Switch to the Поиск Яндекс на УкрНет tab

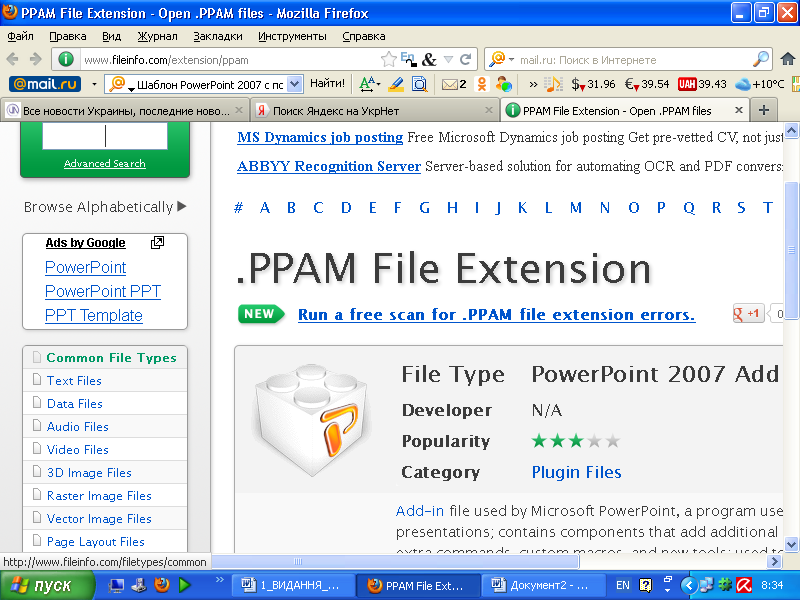[374, 111]
